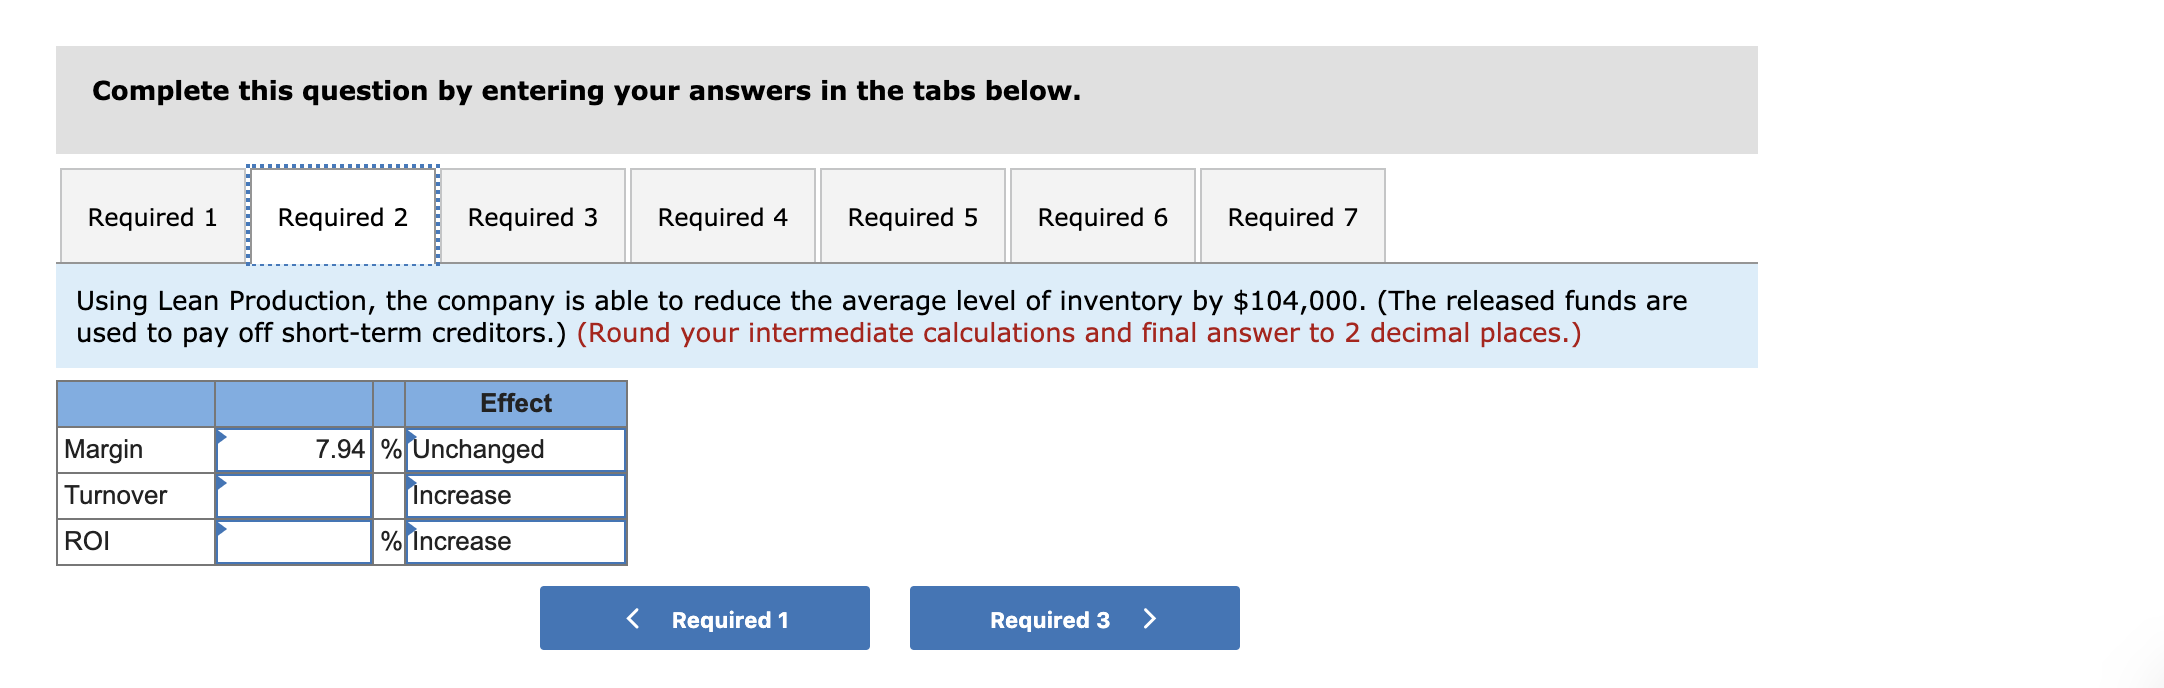Click the active Required 2 tab
Image resolution: width=2164 pixels, height=688 pixels.
(342, 216)
